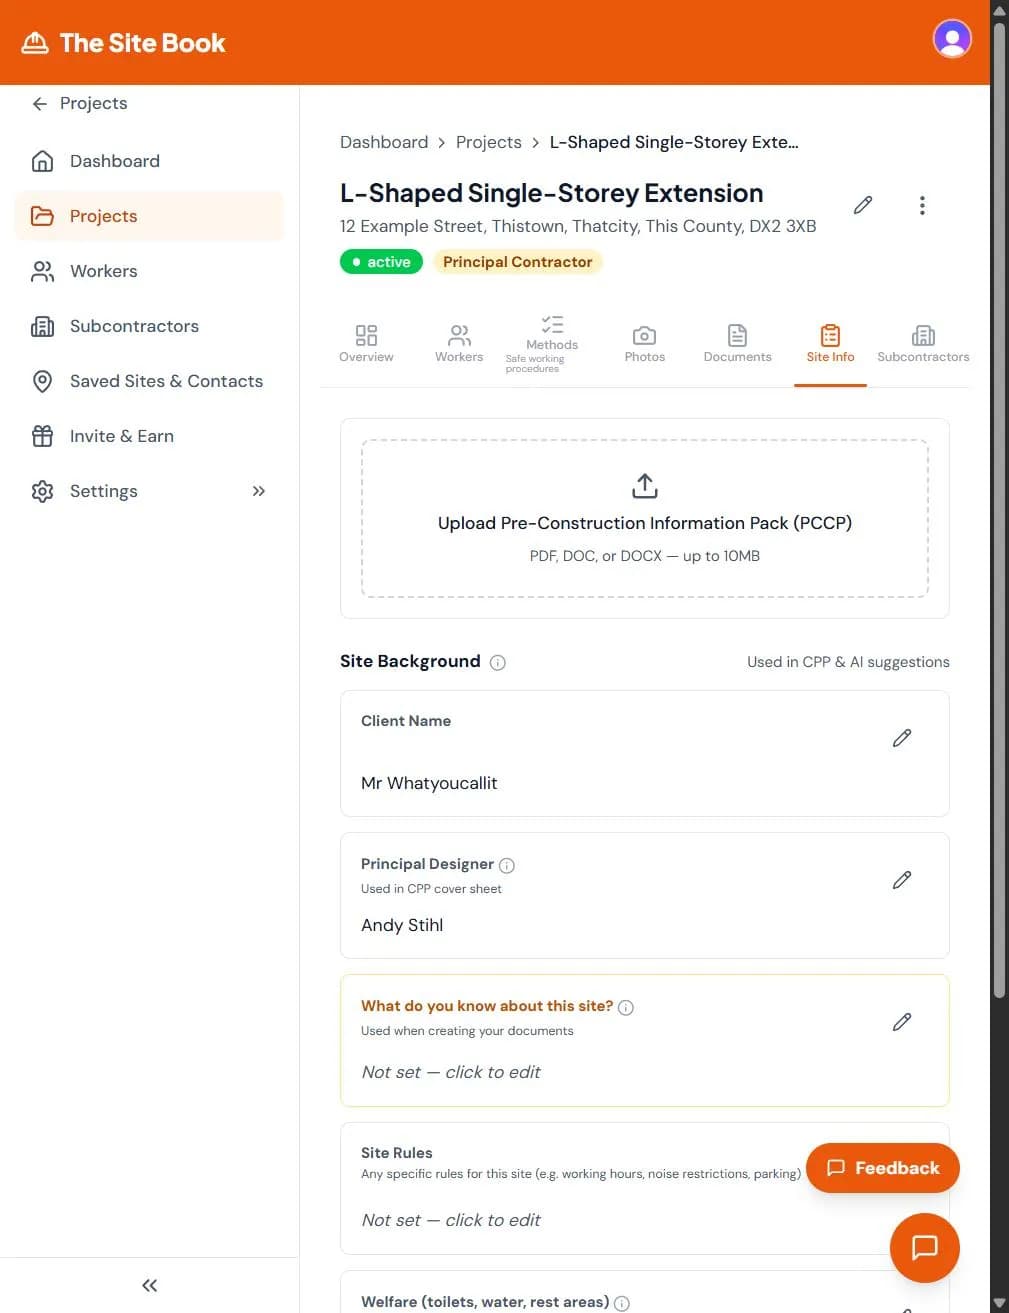Click the Site Rules 'Not set' field

pyautogui.click(x=451, y=1220)
